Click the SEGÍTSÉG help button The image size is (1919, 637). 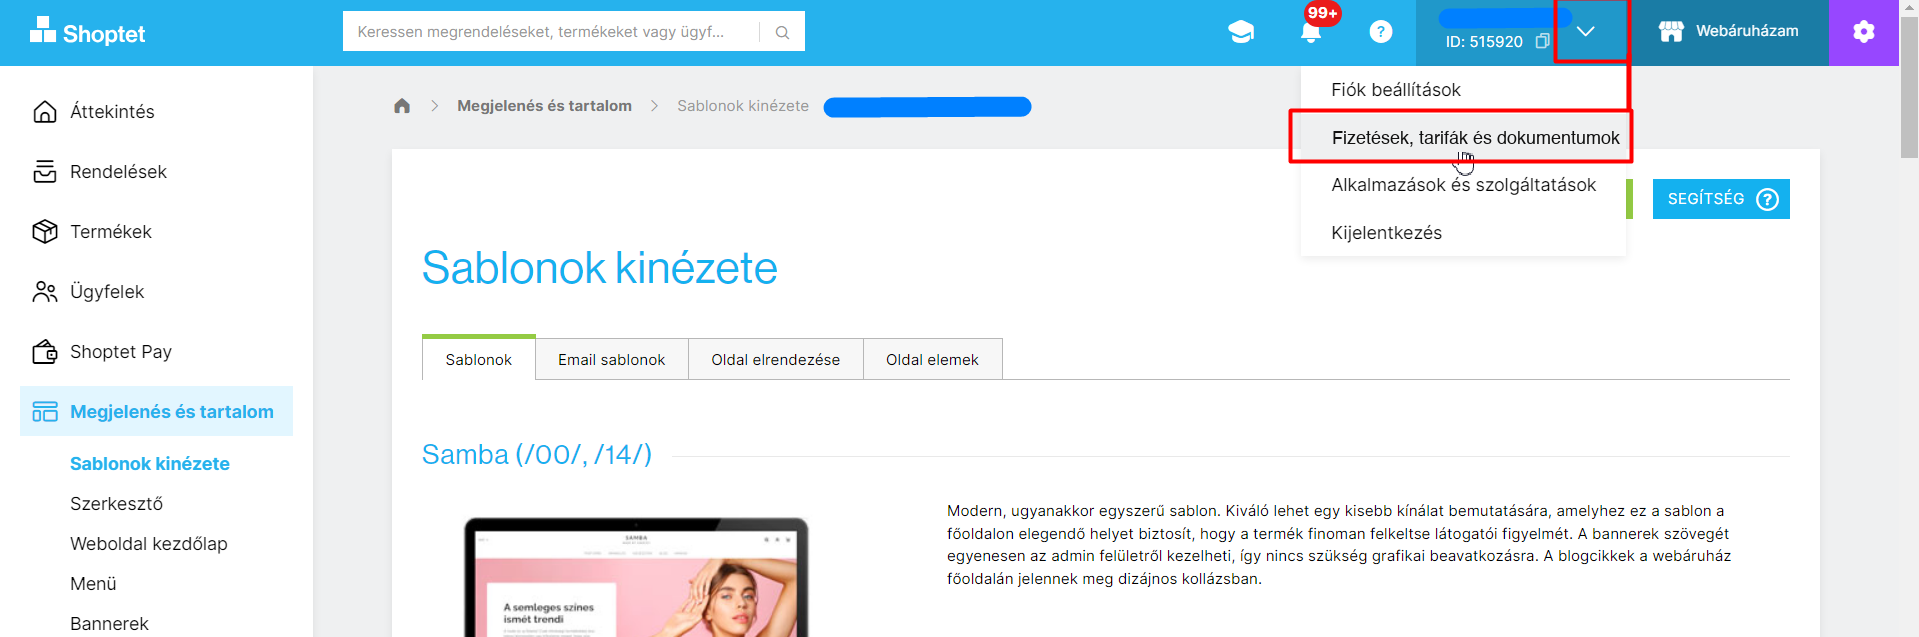(x=1721, y=199)
